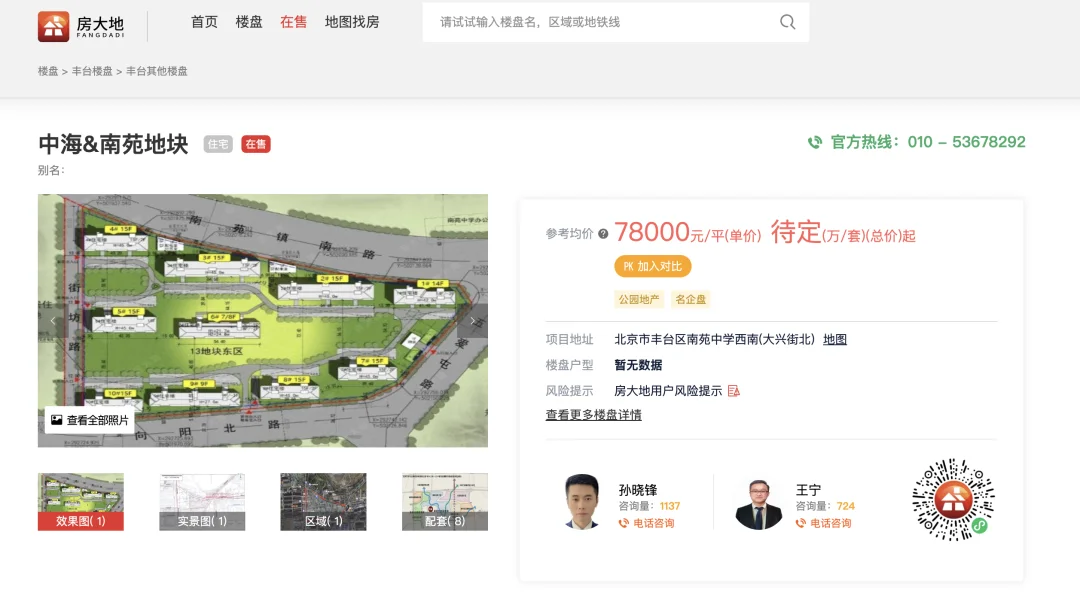Click the 住宅 property type tag
The image size is (1080, 614).
(x=218, y=144)
